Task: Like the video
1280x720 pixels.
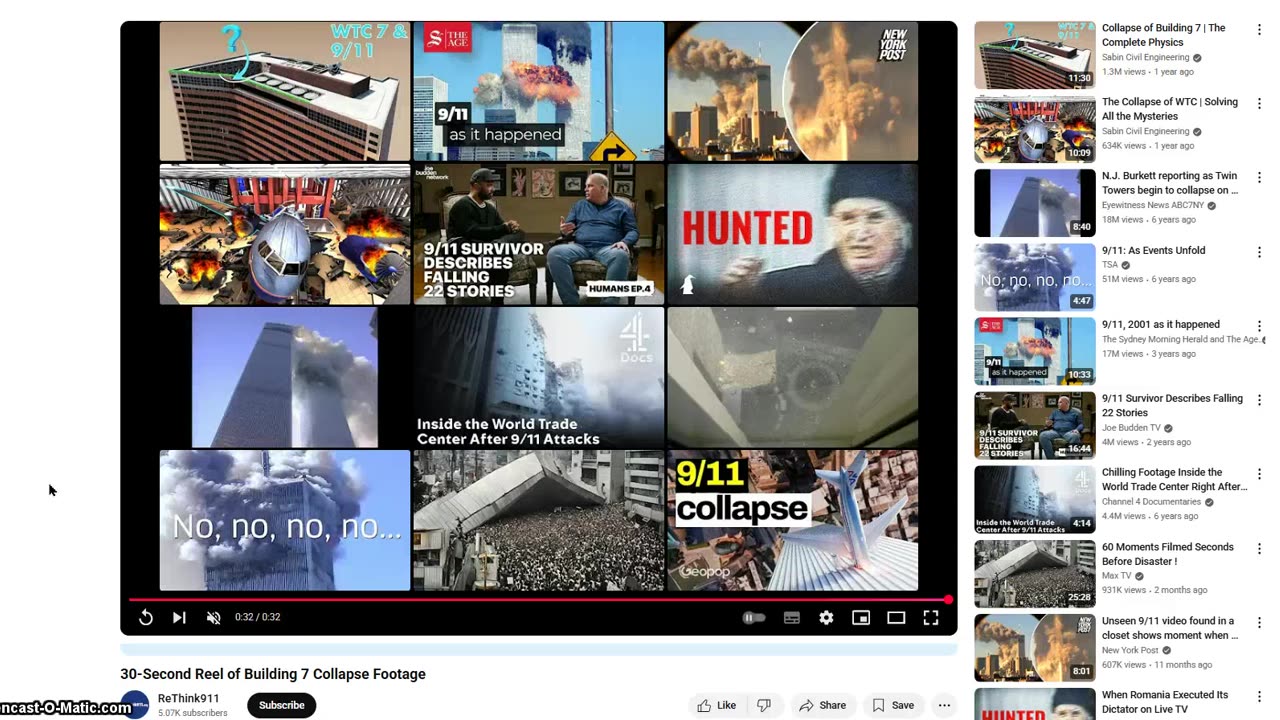Action: pyautogui.click(x=717, y=705)
